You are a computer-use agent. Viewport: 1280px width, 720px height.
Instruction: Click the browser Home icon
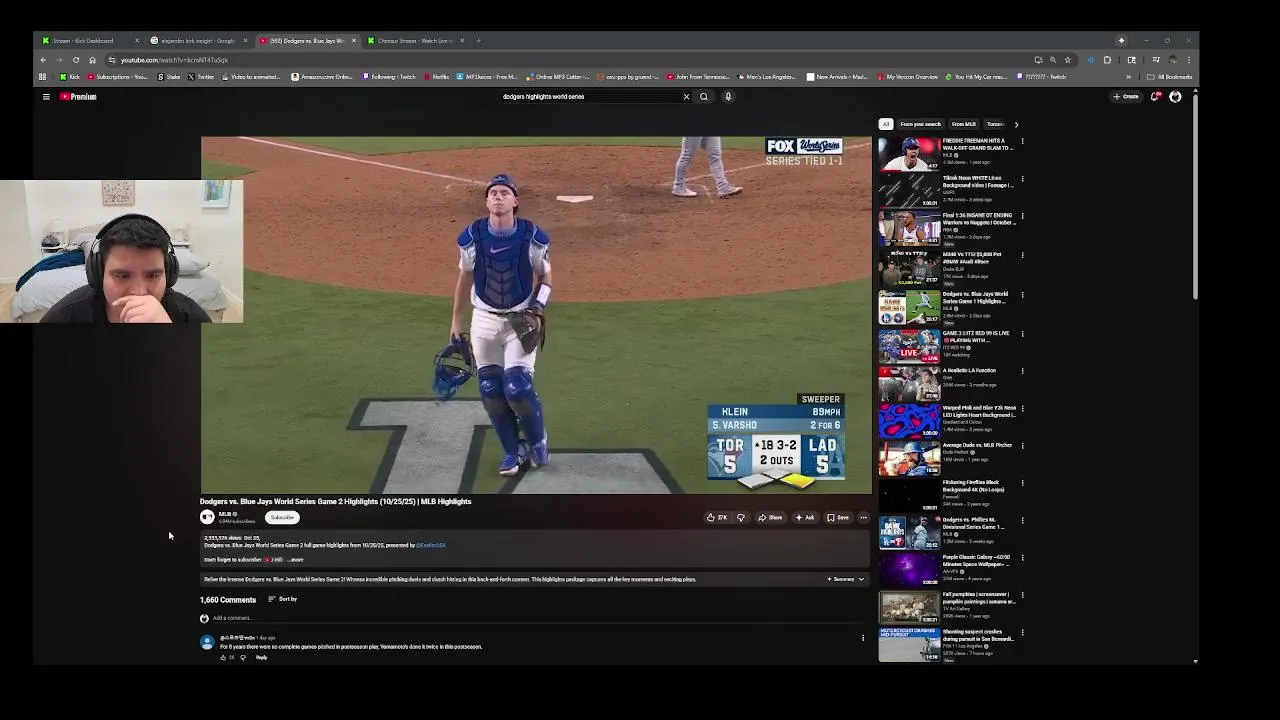(92, 60)
